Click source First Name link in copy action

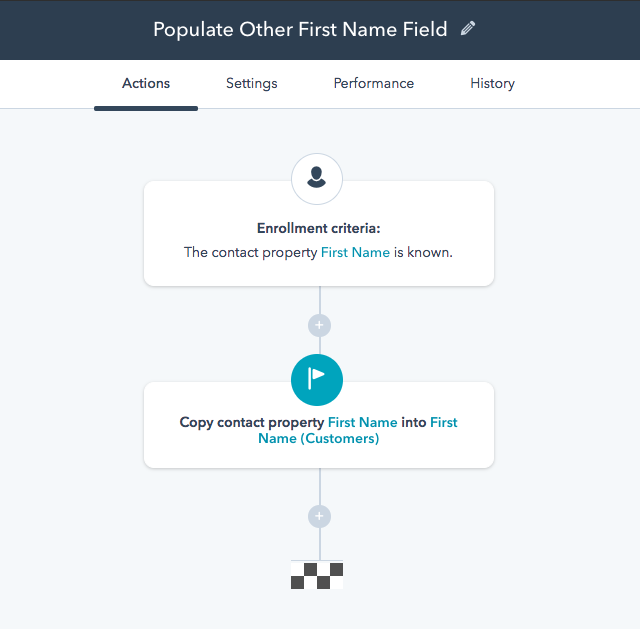click(362, 423)
